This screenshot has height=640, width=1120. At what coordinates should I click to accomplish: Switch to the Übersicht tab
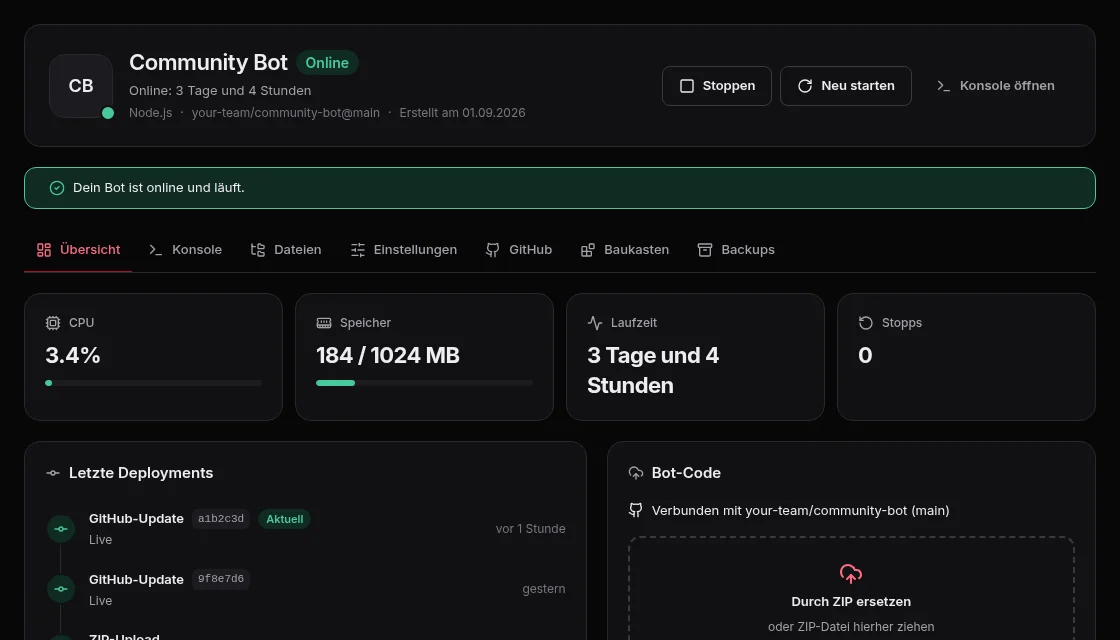coord(78,250)
